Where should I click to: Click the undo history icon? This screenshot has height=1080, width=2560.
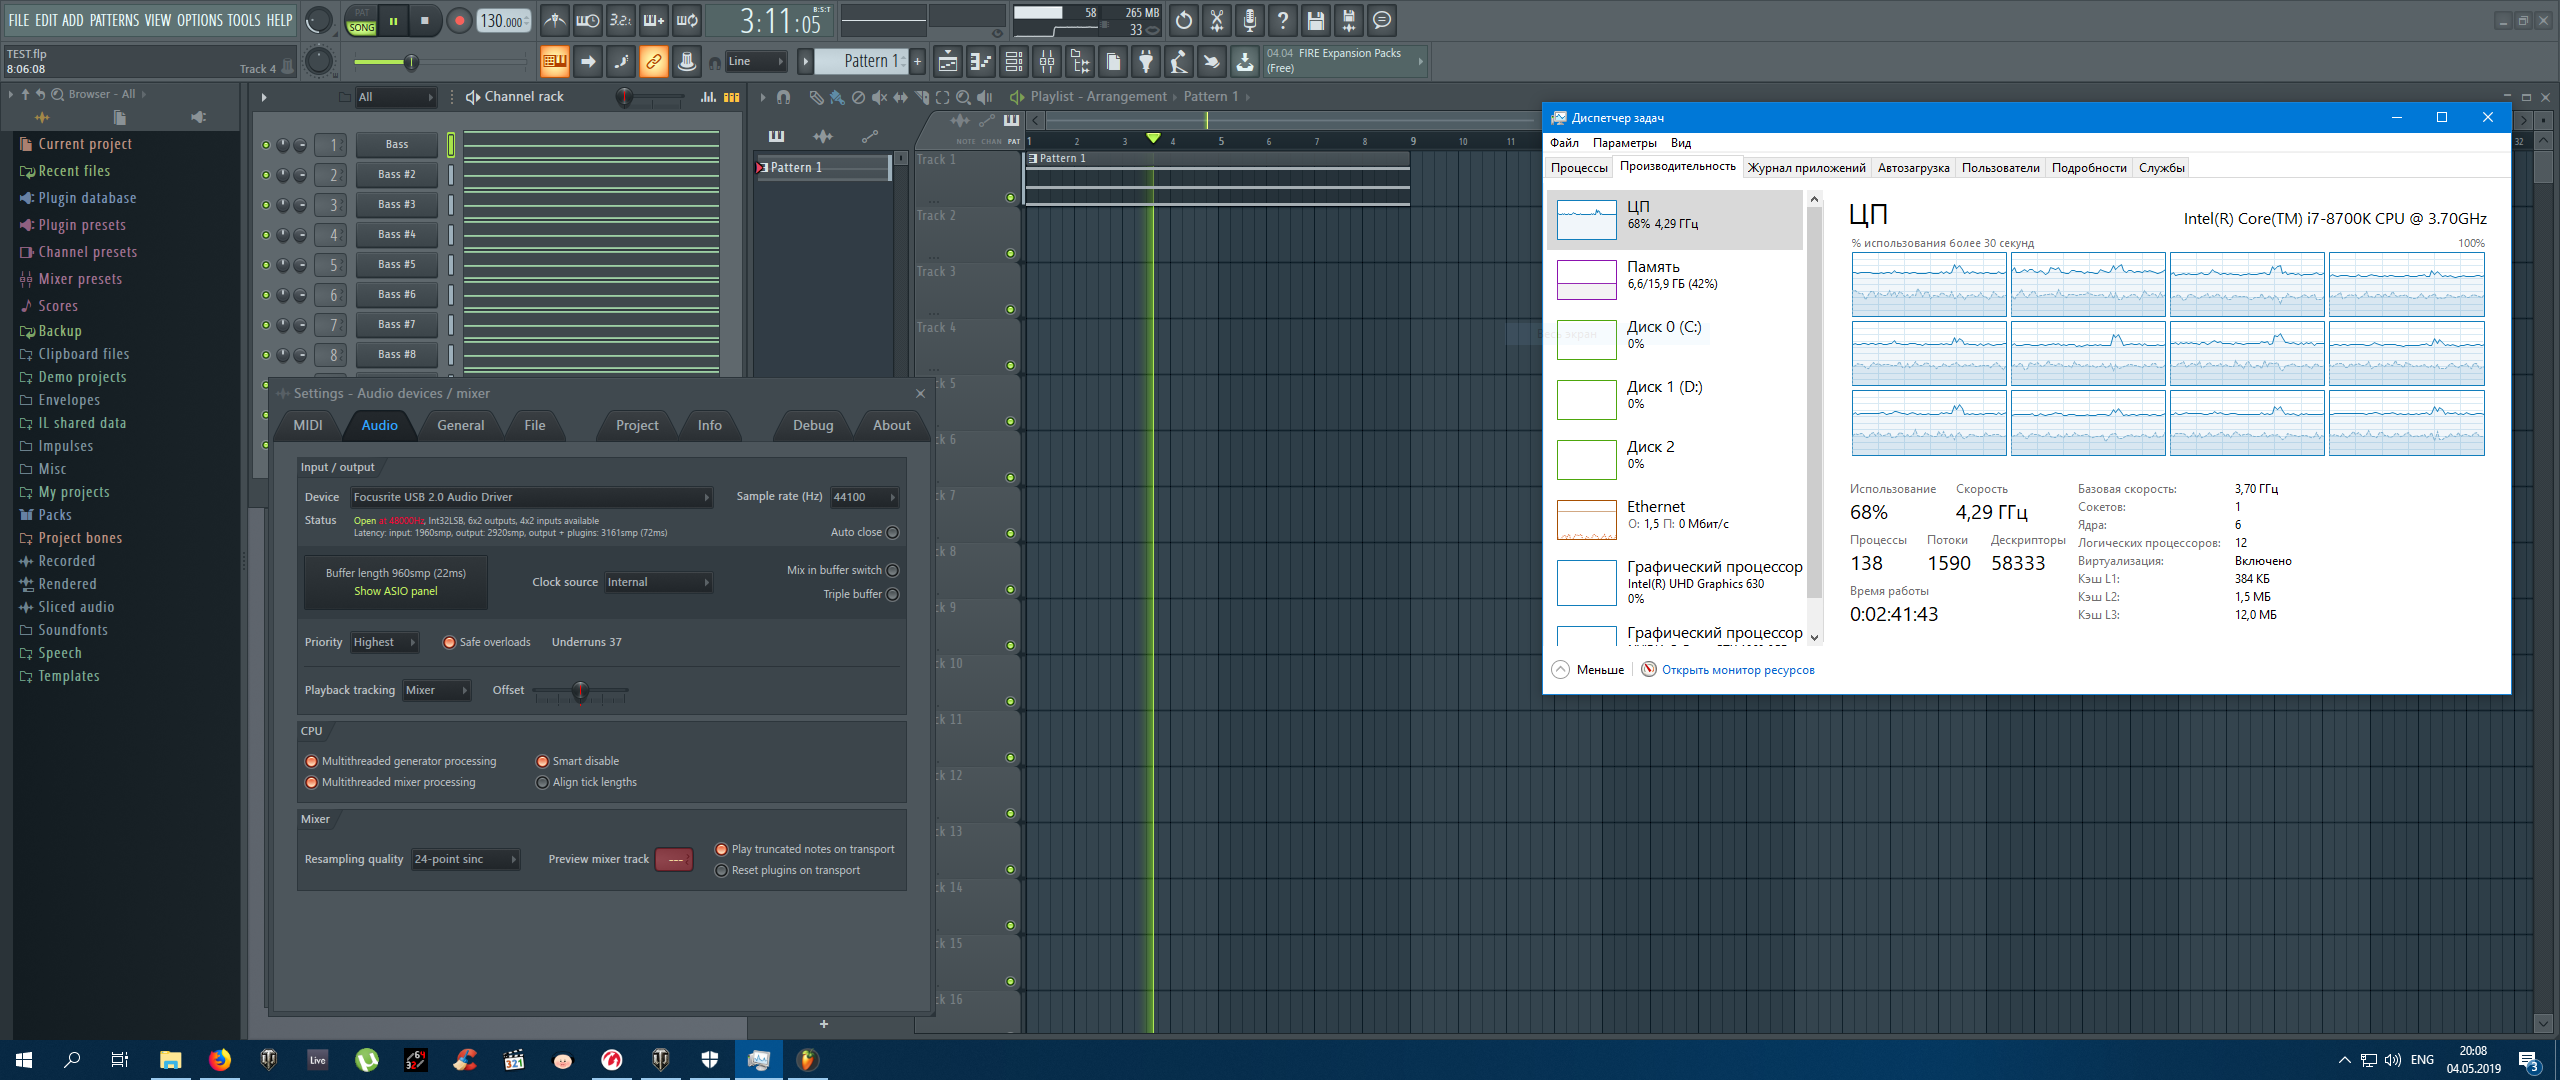pyautogui.click(x=1184, y=20)
